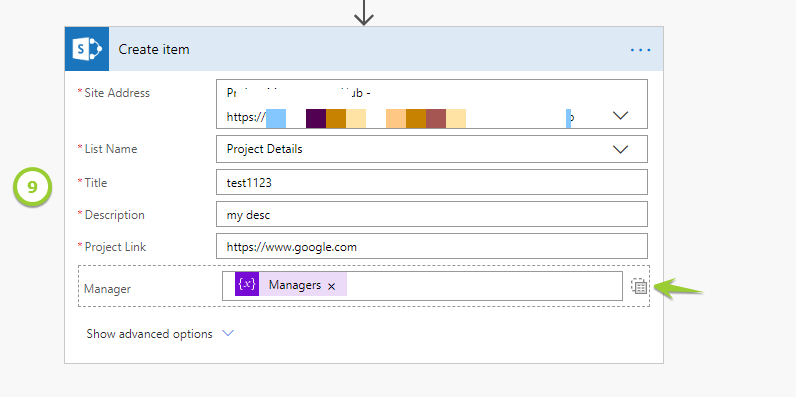
Task: Collapse the action via Create item title
Action: (154, 49)
